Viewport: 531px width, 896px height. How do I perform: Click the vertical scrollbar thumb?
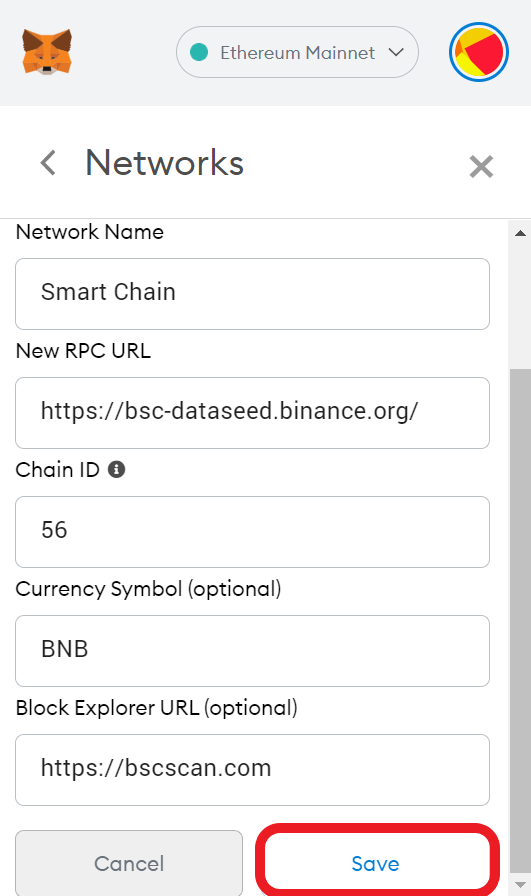click(520, 621)
